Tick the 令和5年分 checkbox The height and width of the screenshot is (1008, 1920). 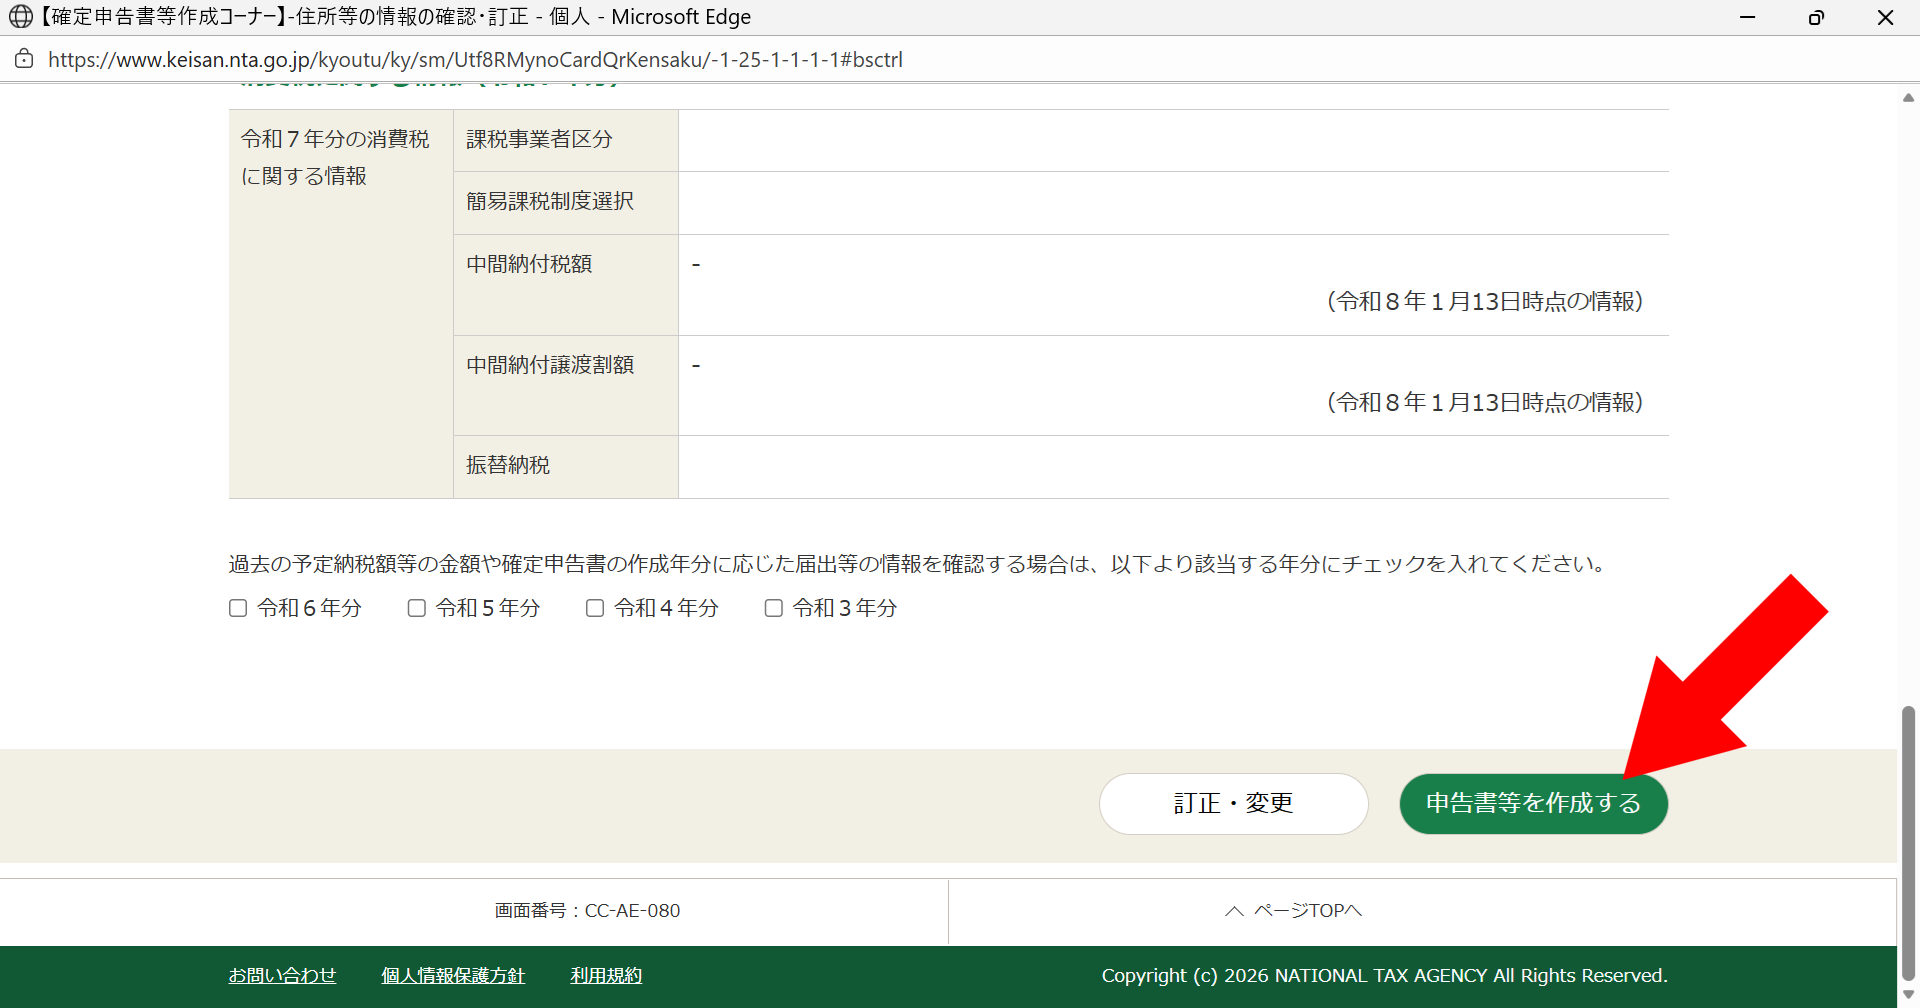click(x=417, y=608)
